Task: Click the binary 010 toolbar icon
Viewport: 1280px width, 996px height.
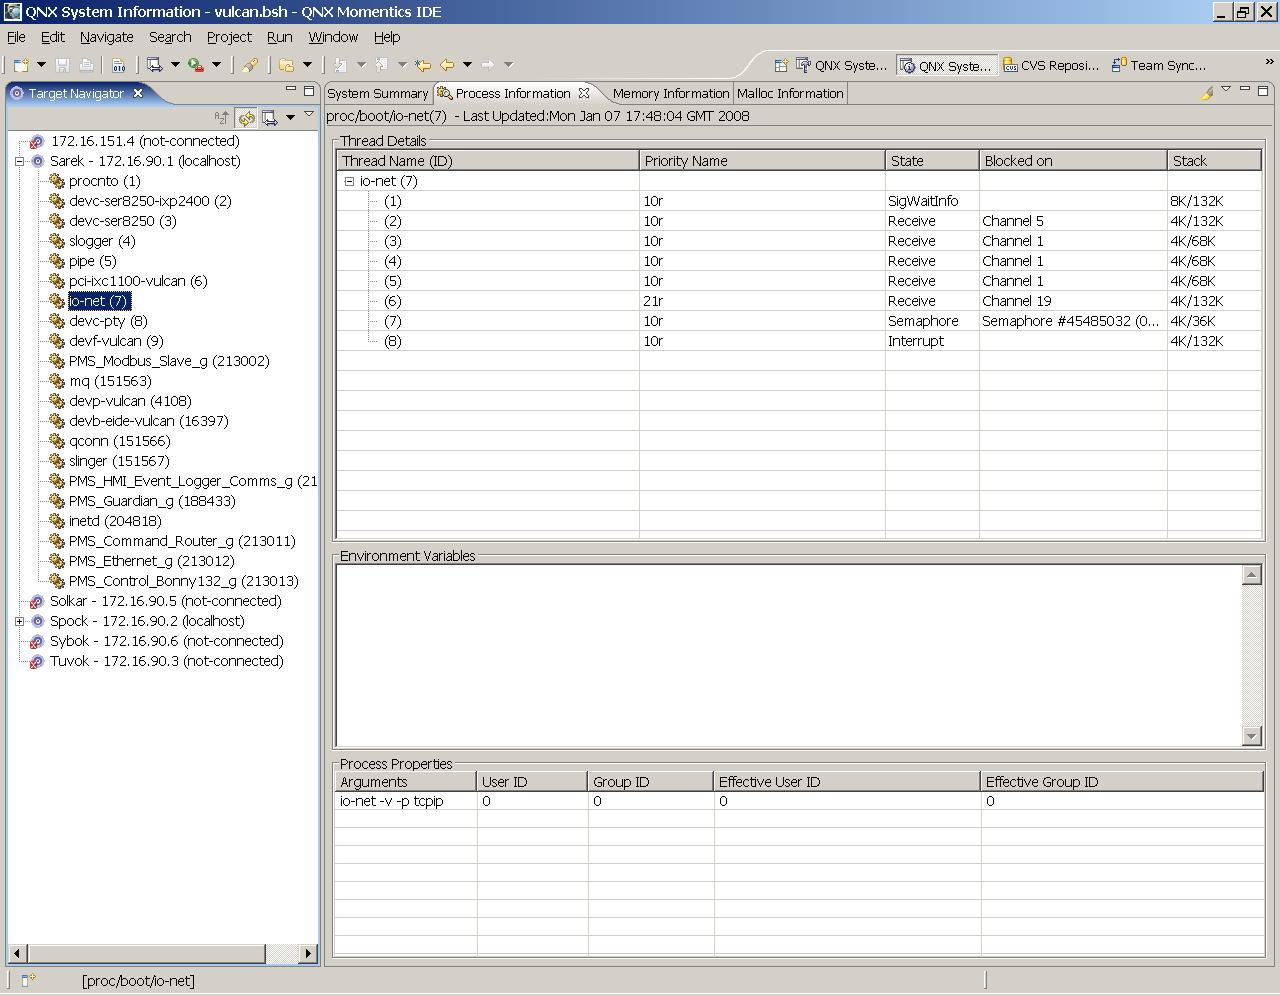Action: tap(118, 65)
